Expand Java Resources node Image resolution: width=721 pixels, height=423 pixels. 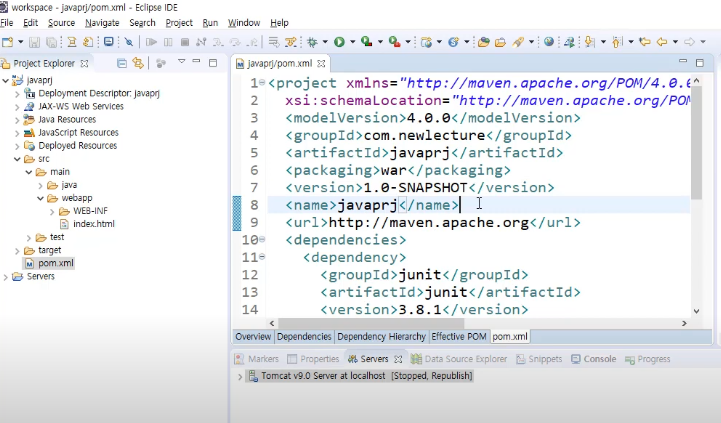coord(17,120)
